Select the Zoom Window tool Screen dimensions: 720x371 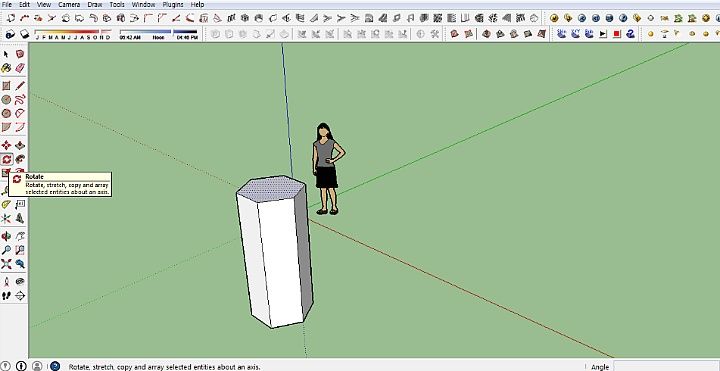click(x=20, y=250)
